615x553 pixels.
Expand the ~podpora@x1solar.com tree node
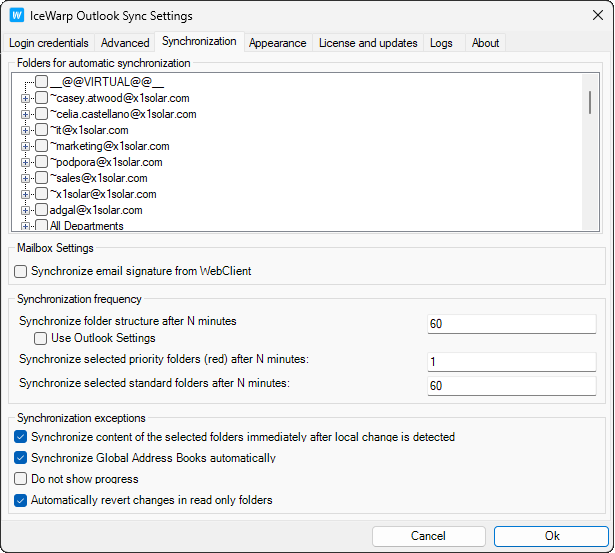point(25,162)
